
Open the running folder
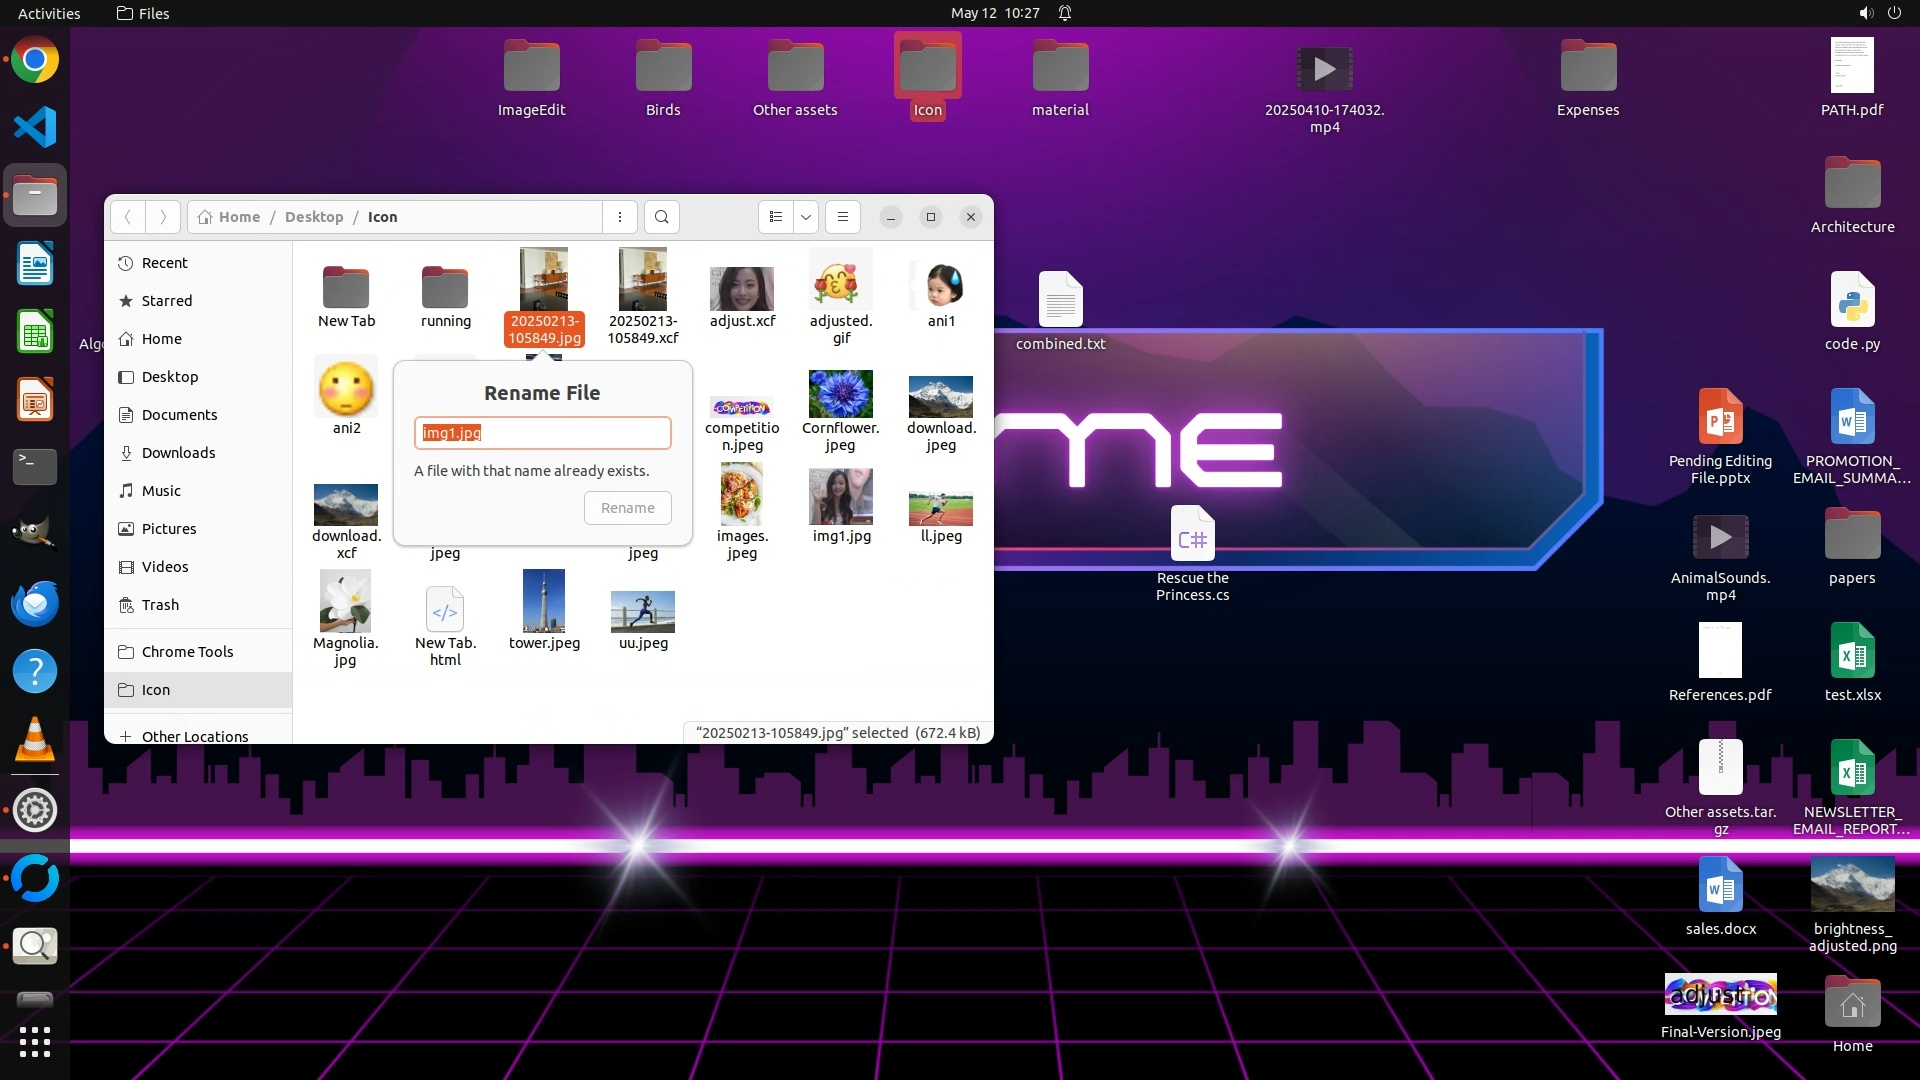click(445, 289)
